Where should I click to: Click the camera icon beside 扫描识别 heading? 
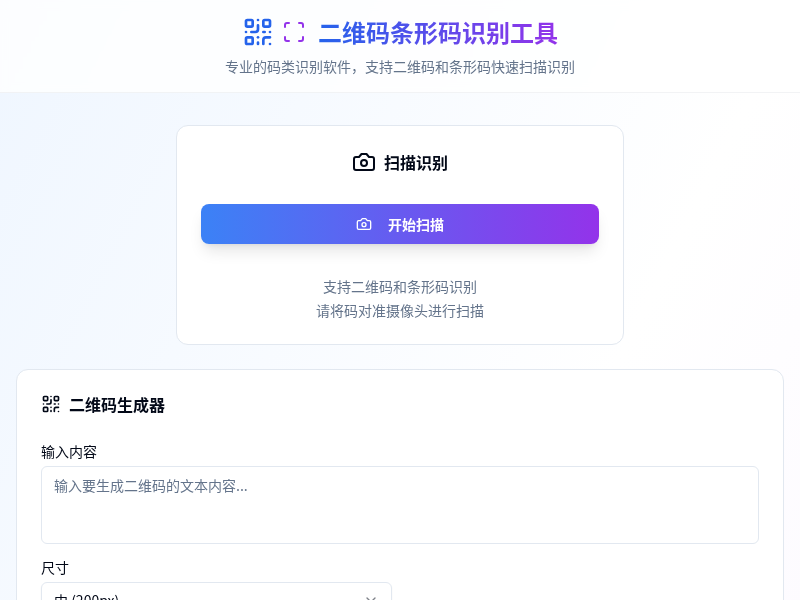pos(364,163)
